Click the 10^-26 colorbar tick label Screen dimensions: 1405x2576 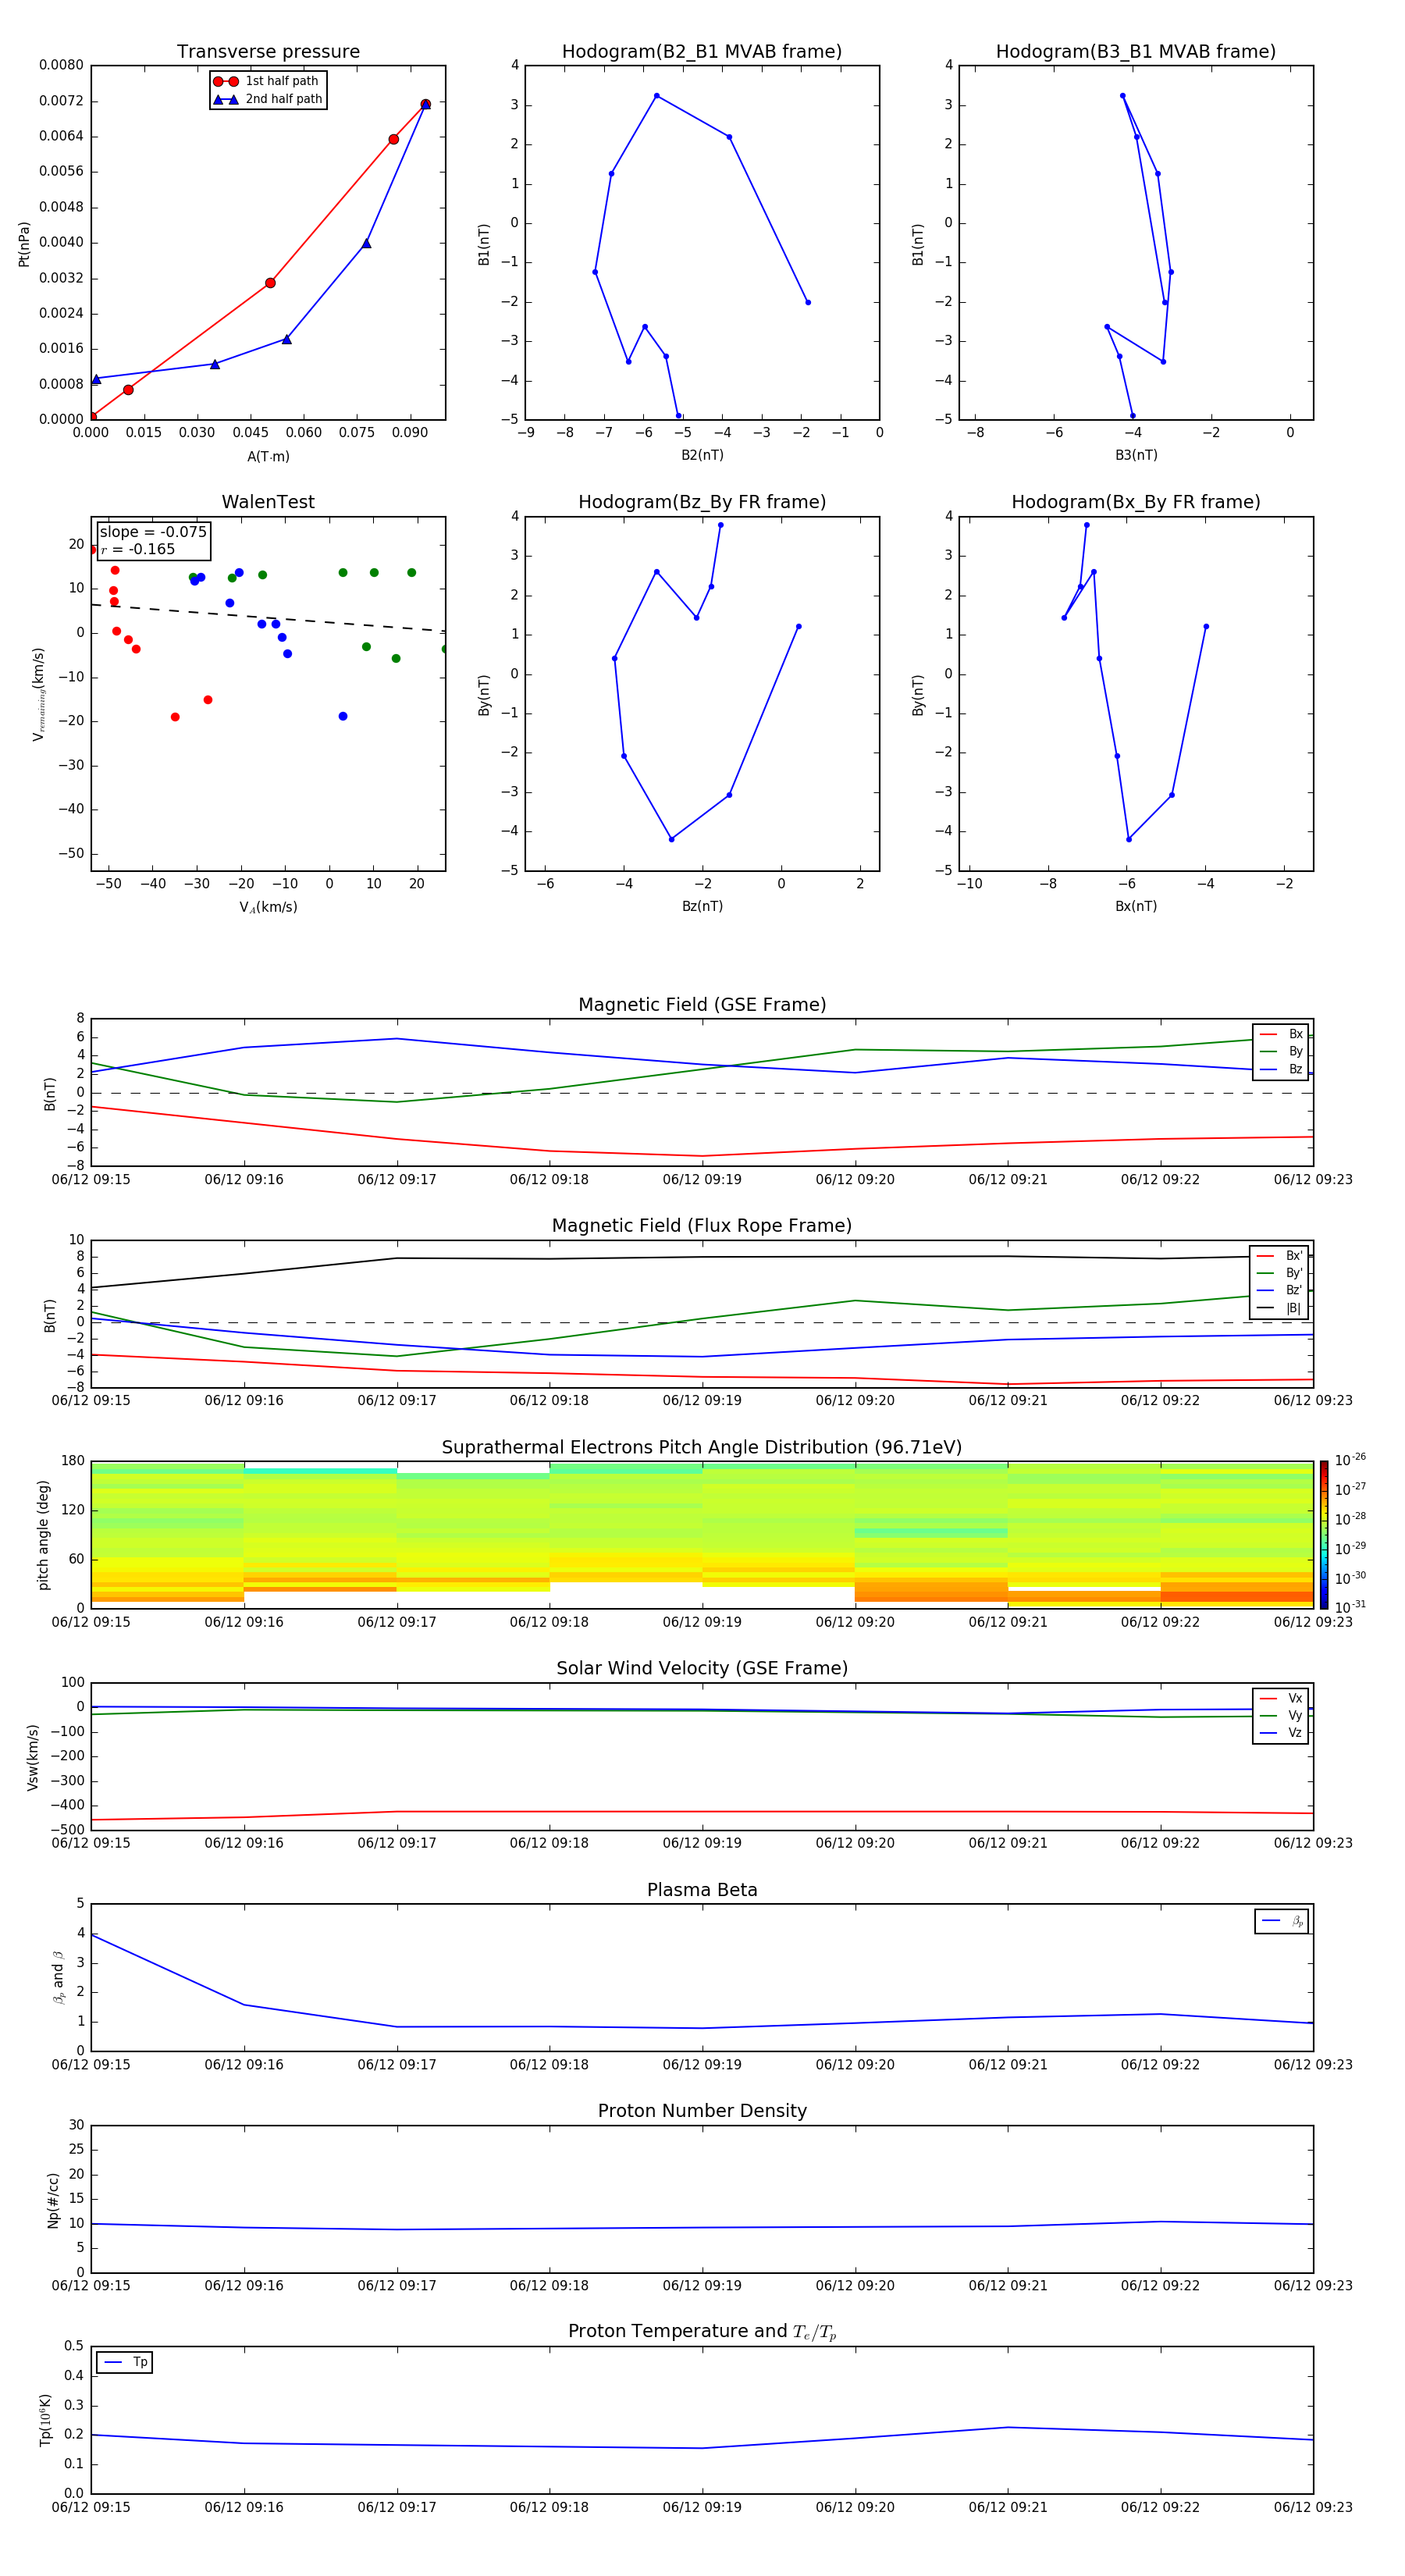(x=1350, y=1460)
